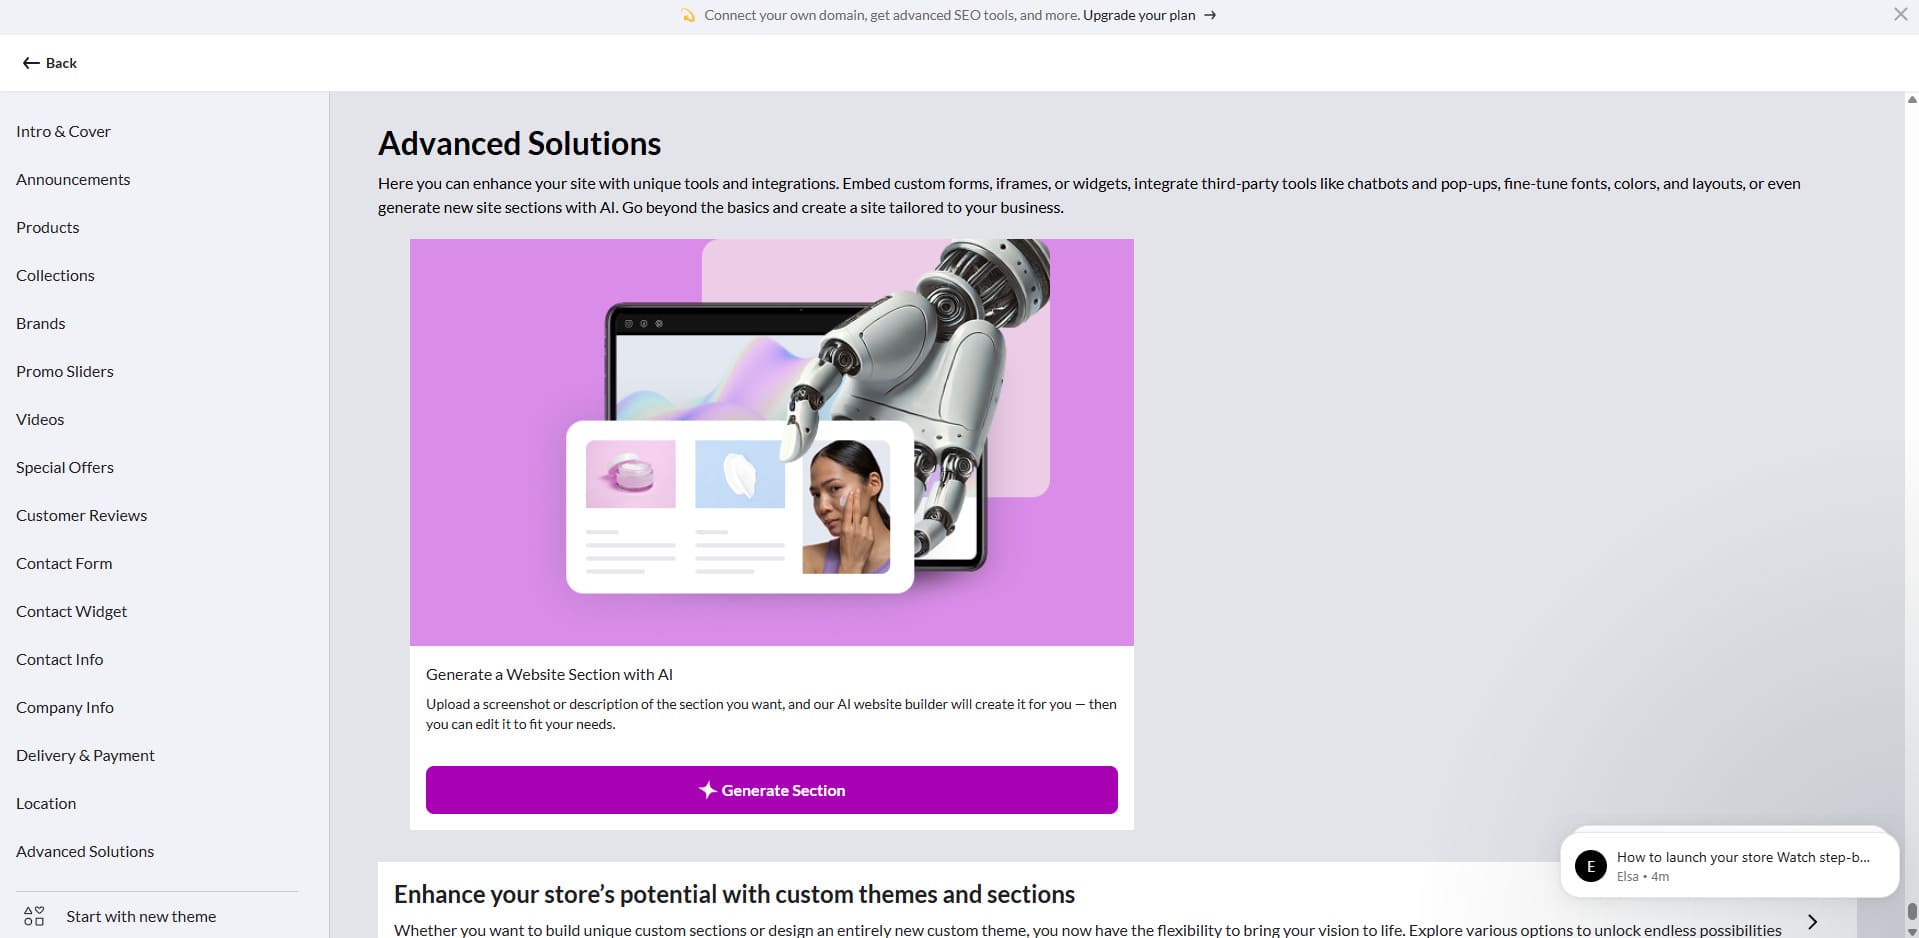1919x938 pixels.
Task: Go to the Location sidebar item
Action: pos(46,803)
